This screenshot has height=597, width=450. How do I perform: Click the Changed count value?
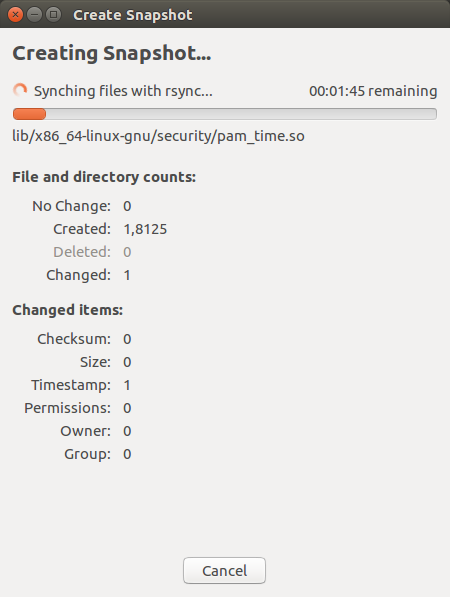coord(127,275)
